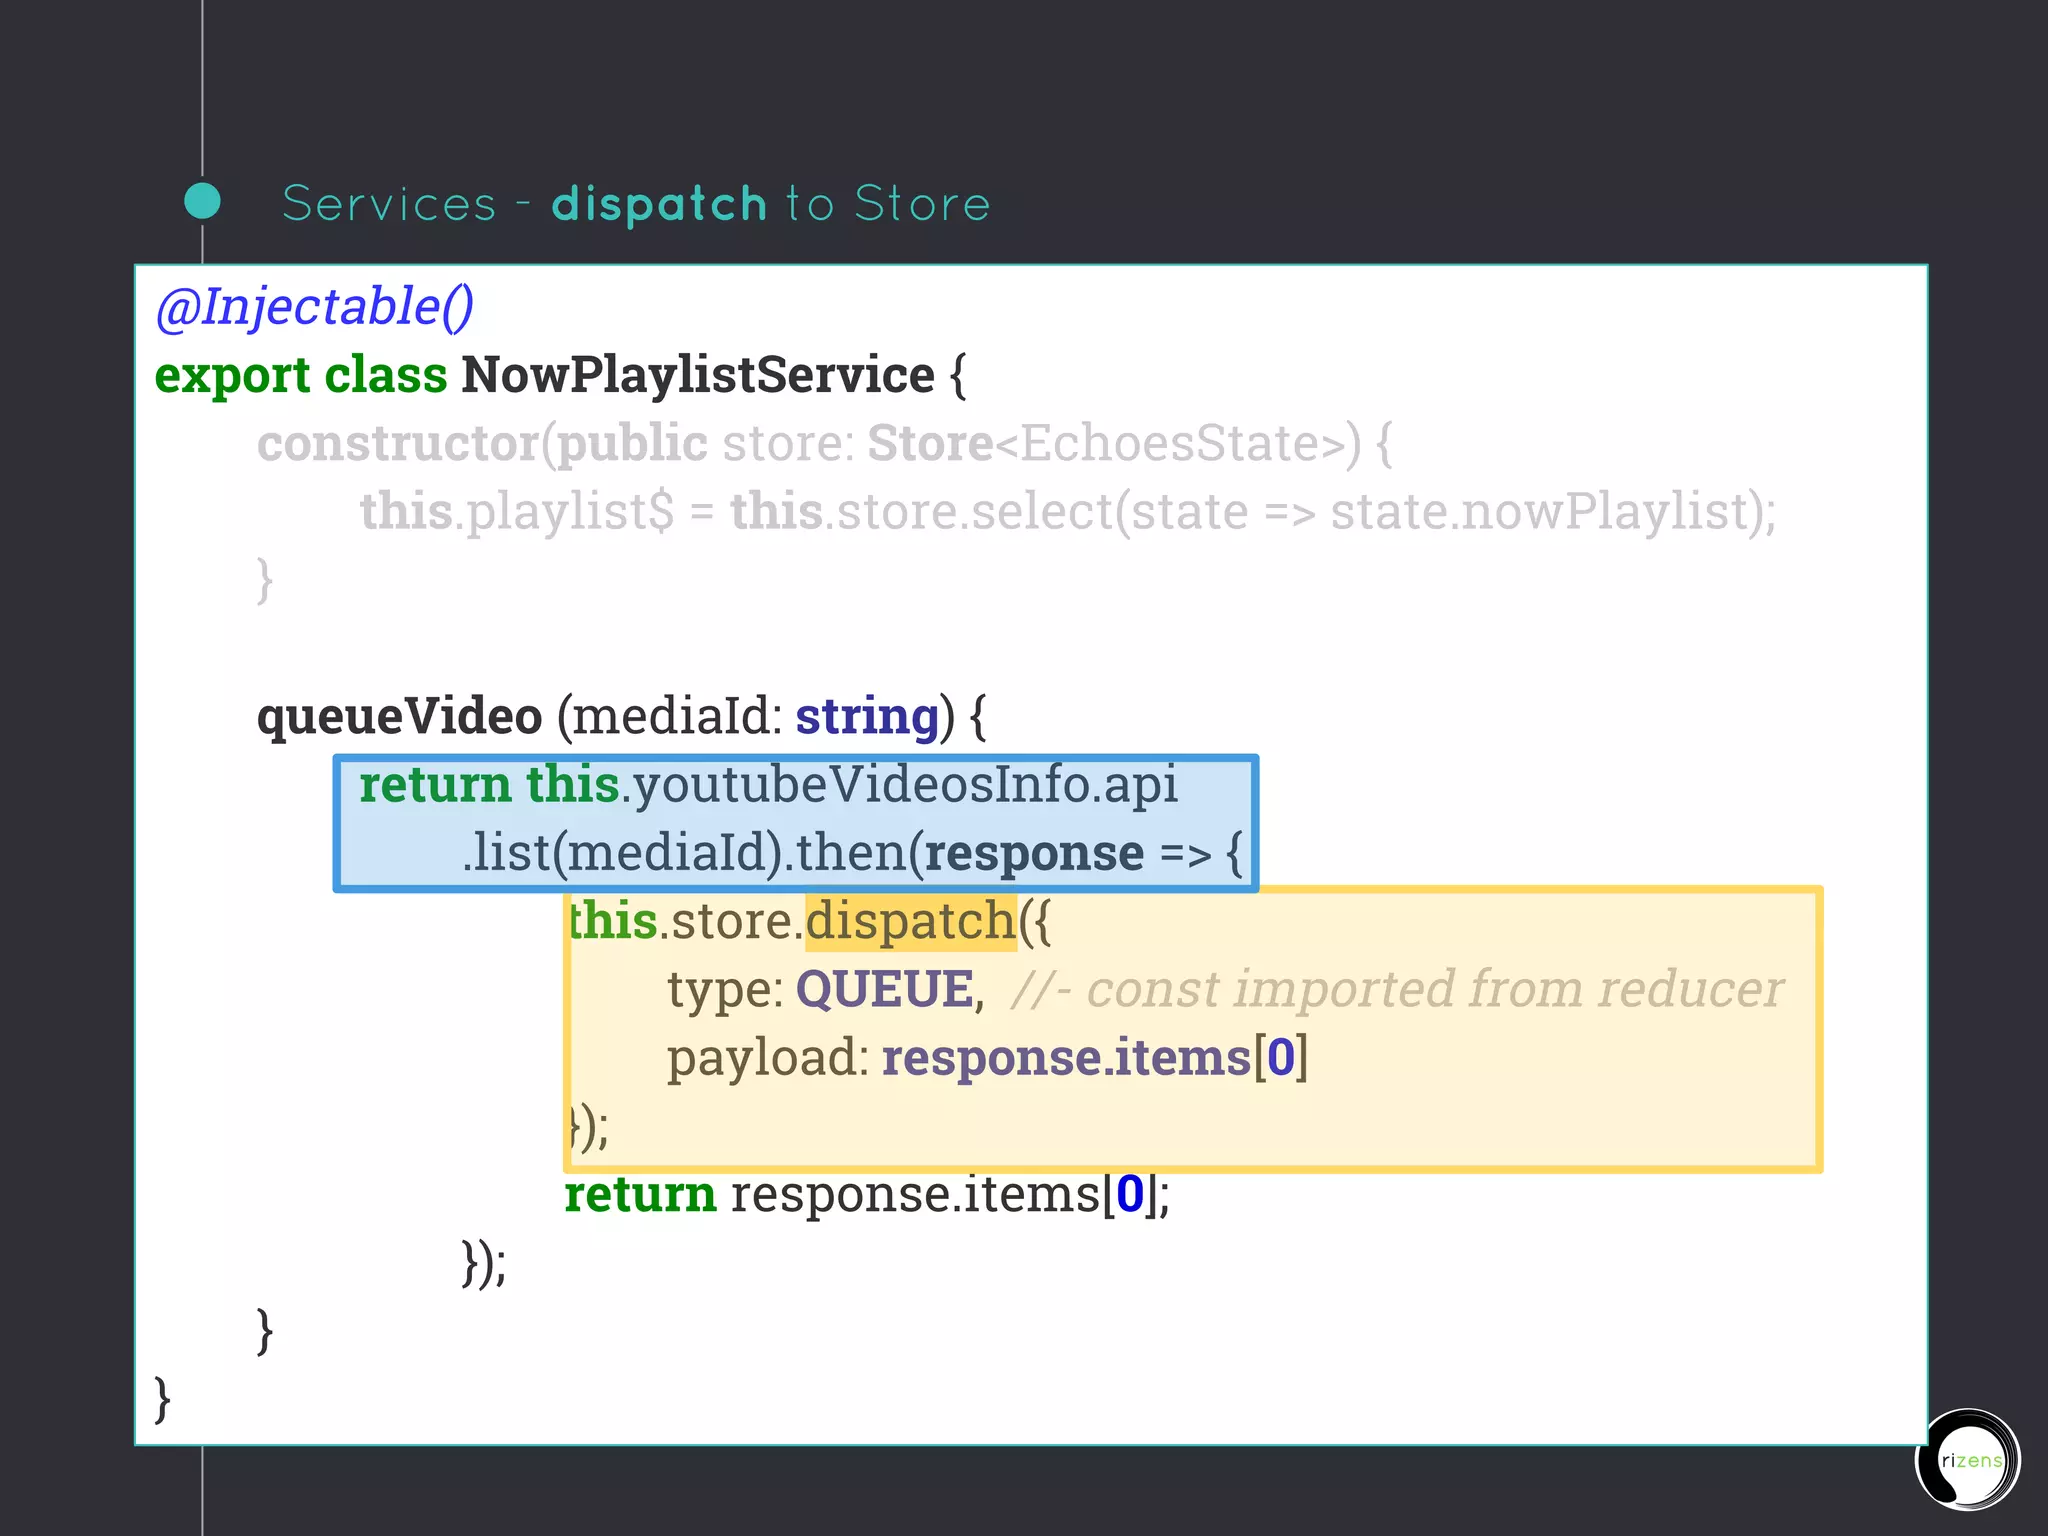The height and width of the screenshot is (1536, 2048).
Task: Click the 'queueVideo (mediaId: string) {' line
Action: (x=622, y=717)
